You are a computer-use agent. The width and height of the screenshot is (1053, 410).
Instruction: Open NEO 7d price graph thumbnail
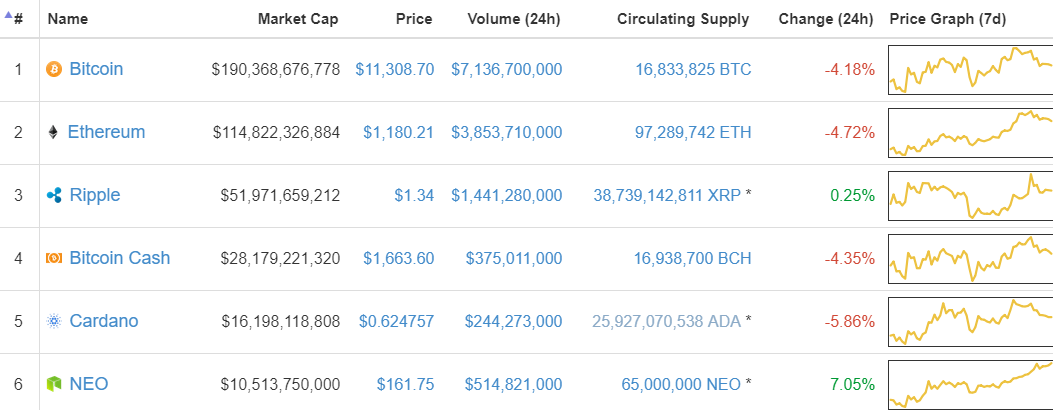[x=971, y=385]
